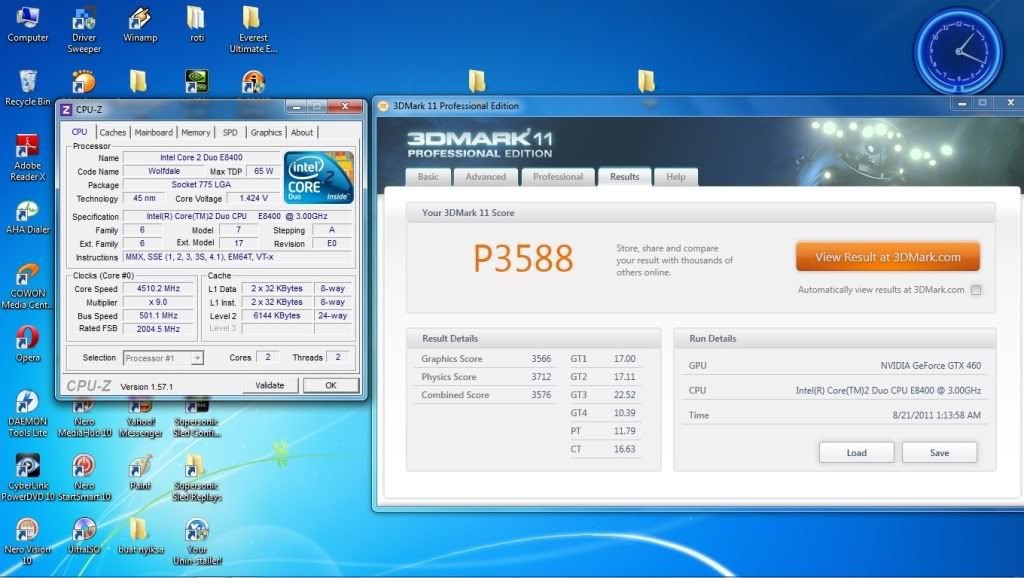Click the P3588 score text
The height and width of the screenshot is (578, 1024).
pos(523,258)
